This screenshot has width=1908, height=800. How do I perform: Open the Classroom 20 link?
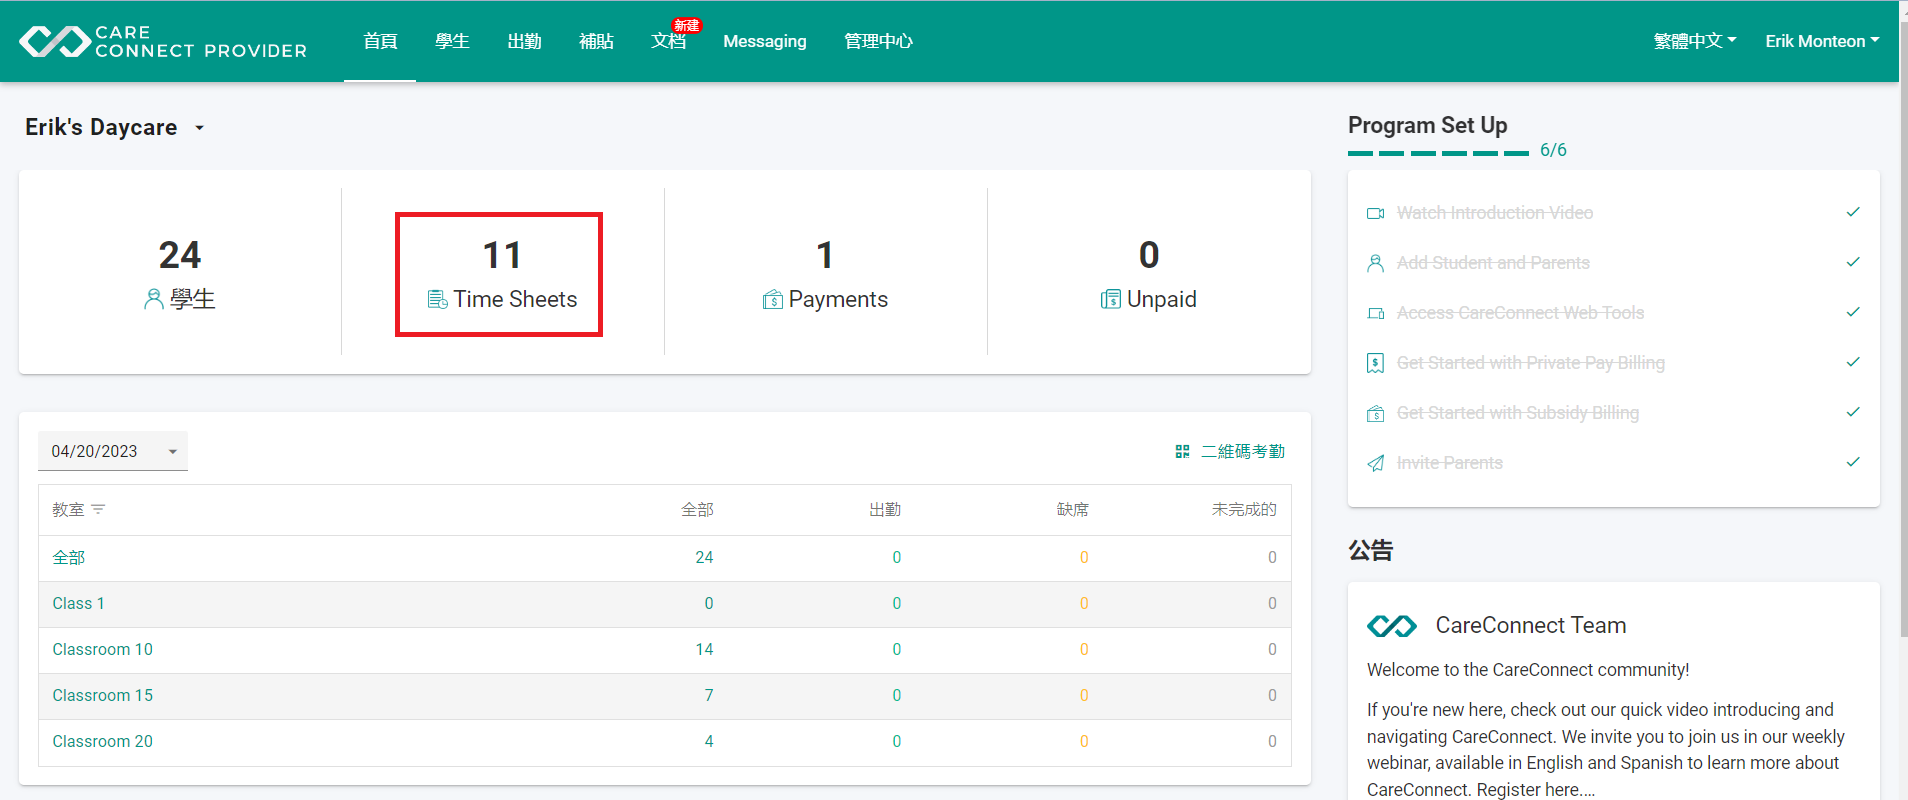(x=102, y=742)
